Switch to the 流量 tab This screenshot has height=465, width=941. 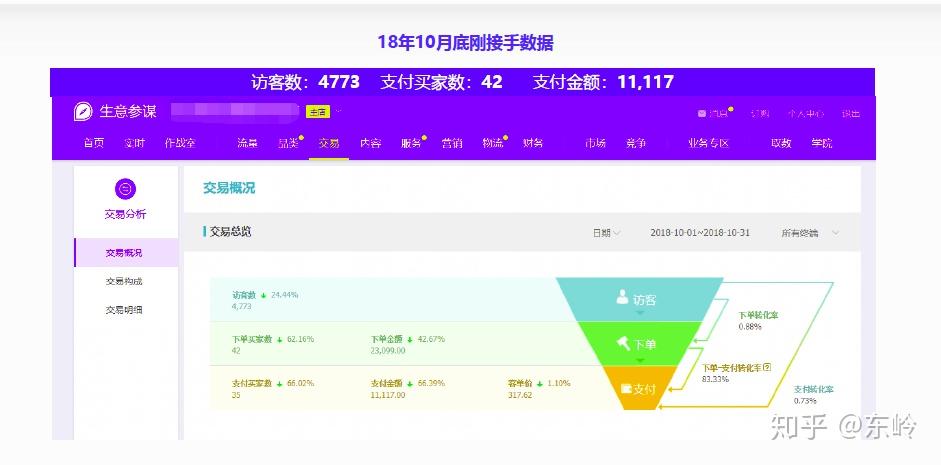click(x=247, y=143)
